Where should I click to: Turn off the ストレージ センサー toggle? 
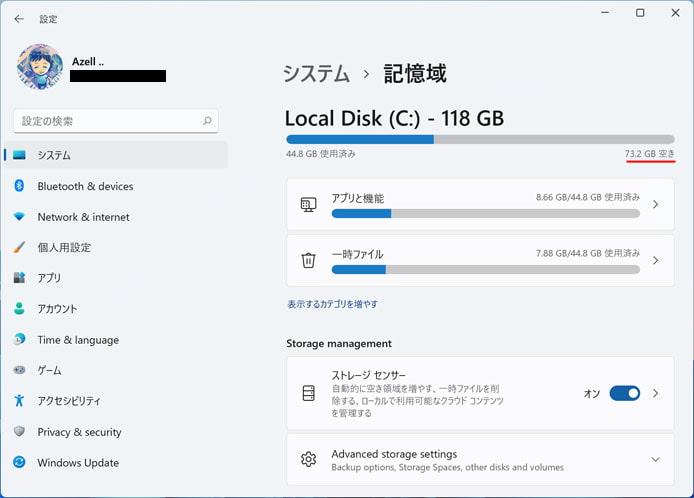click(625, 393)
